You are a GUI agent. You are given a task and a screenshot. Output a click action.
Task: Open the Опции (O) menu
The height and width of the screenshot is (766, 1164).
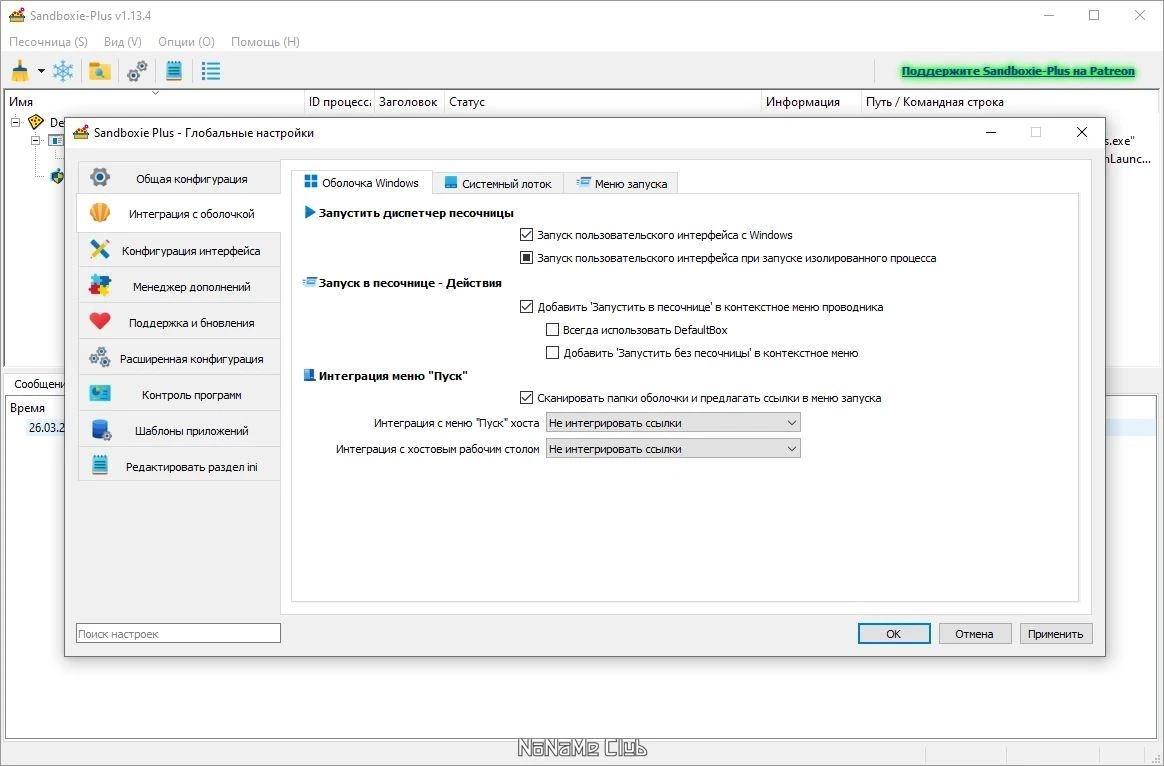[x=186, y=42]
